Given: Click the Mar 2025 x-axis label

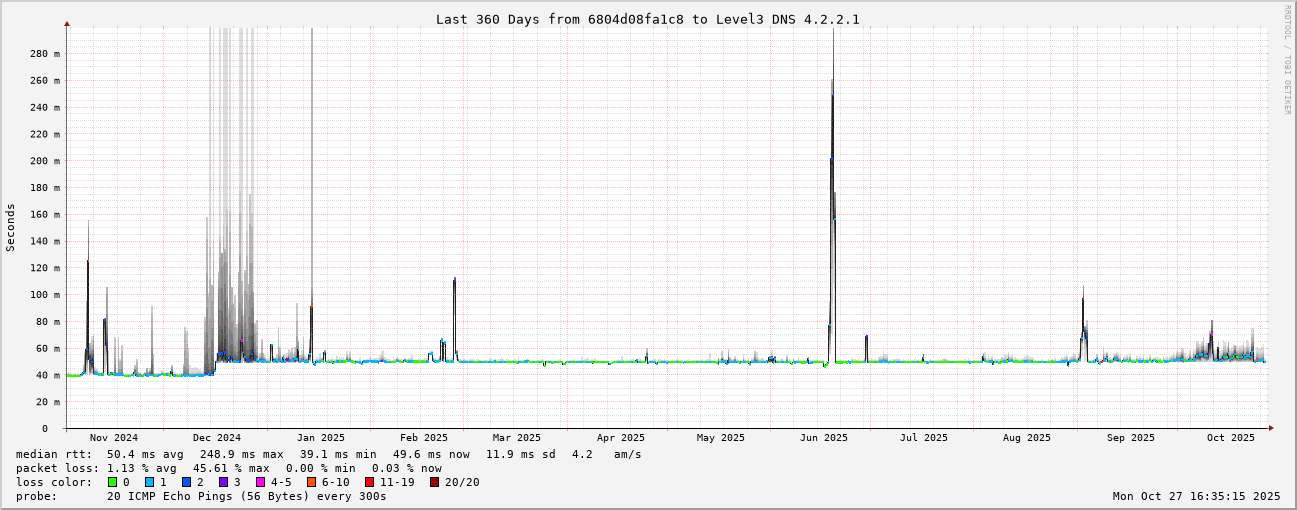Looking at the screenshot, I should tap(516, 438).
